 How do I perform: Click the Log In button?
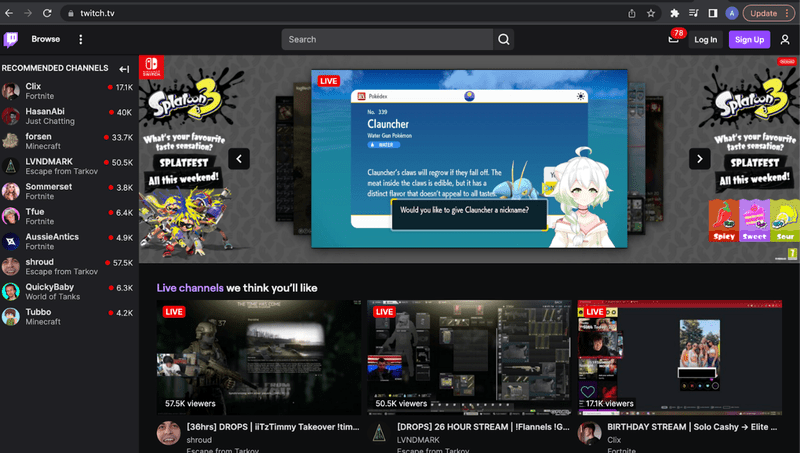pyautogui.click(x=706, y=39)
